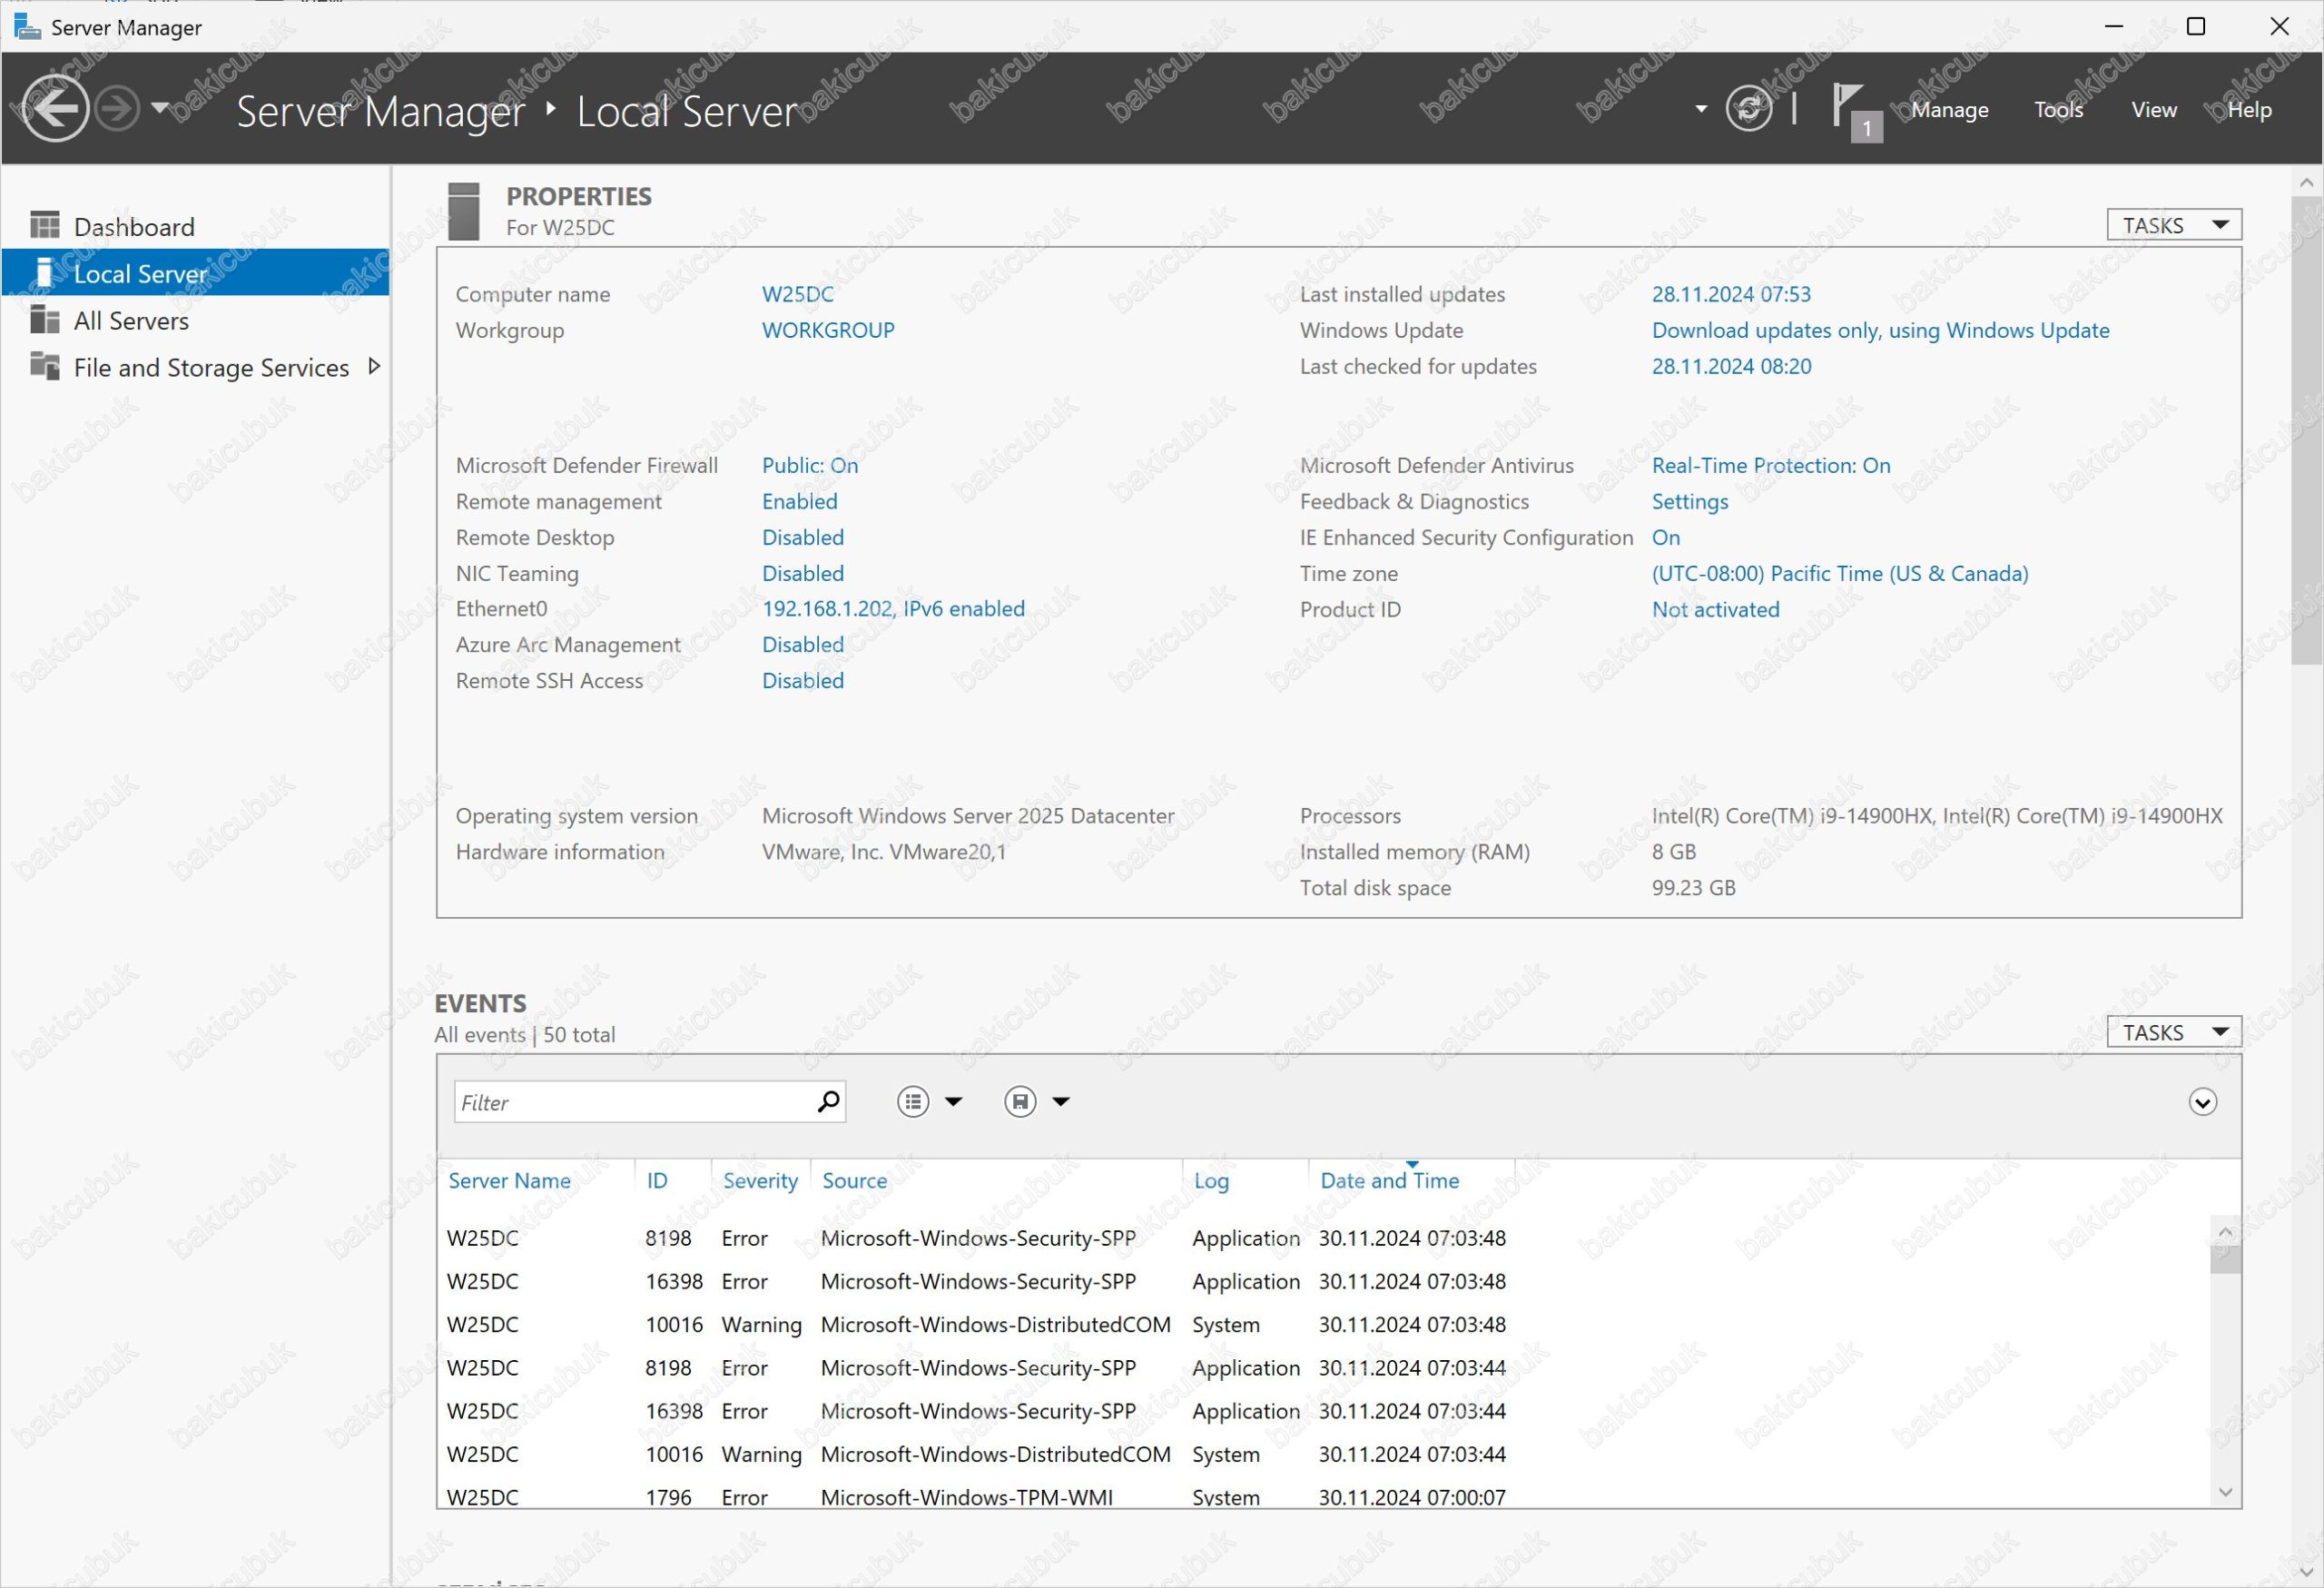Click the All Servers sidebar icon

tap(45, 319)
